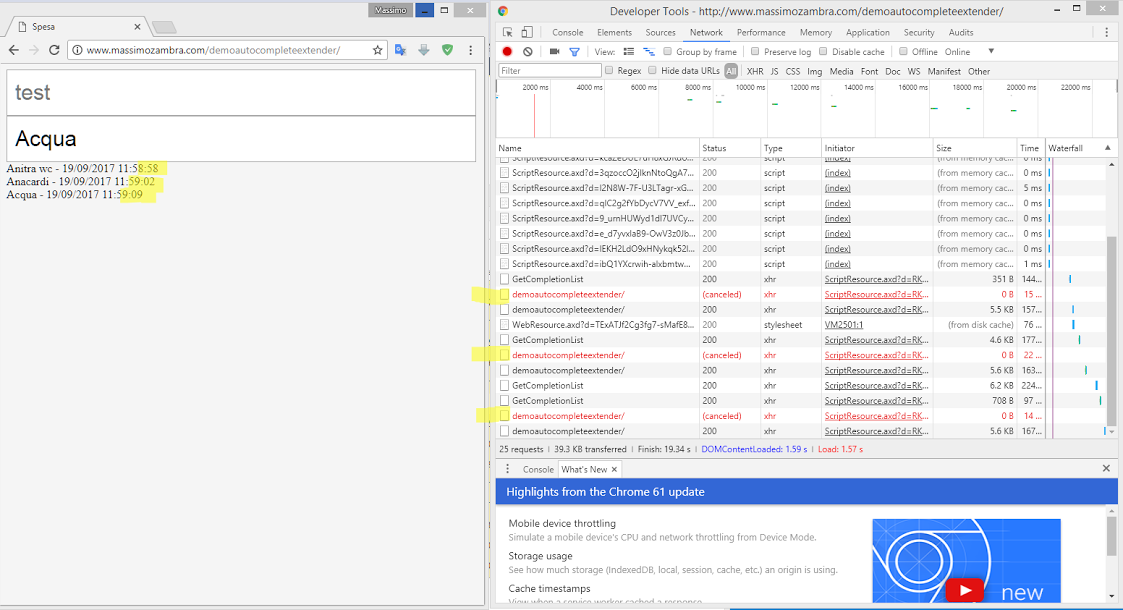The width and height of the screenshot is (1123, 610).
Task: Enable large request rows view icon
Action: [628, 51]
